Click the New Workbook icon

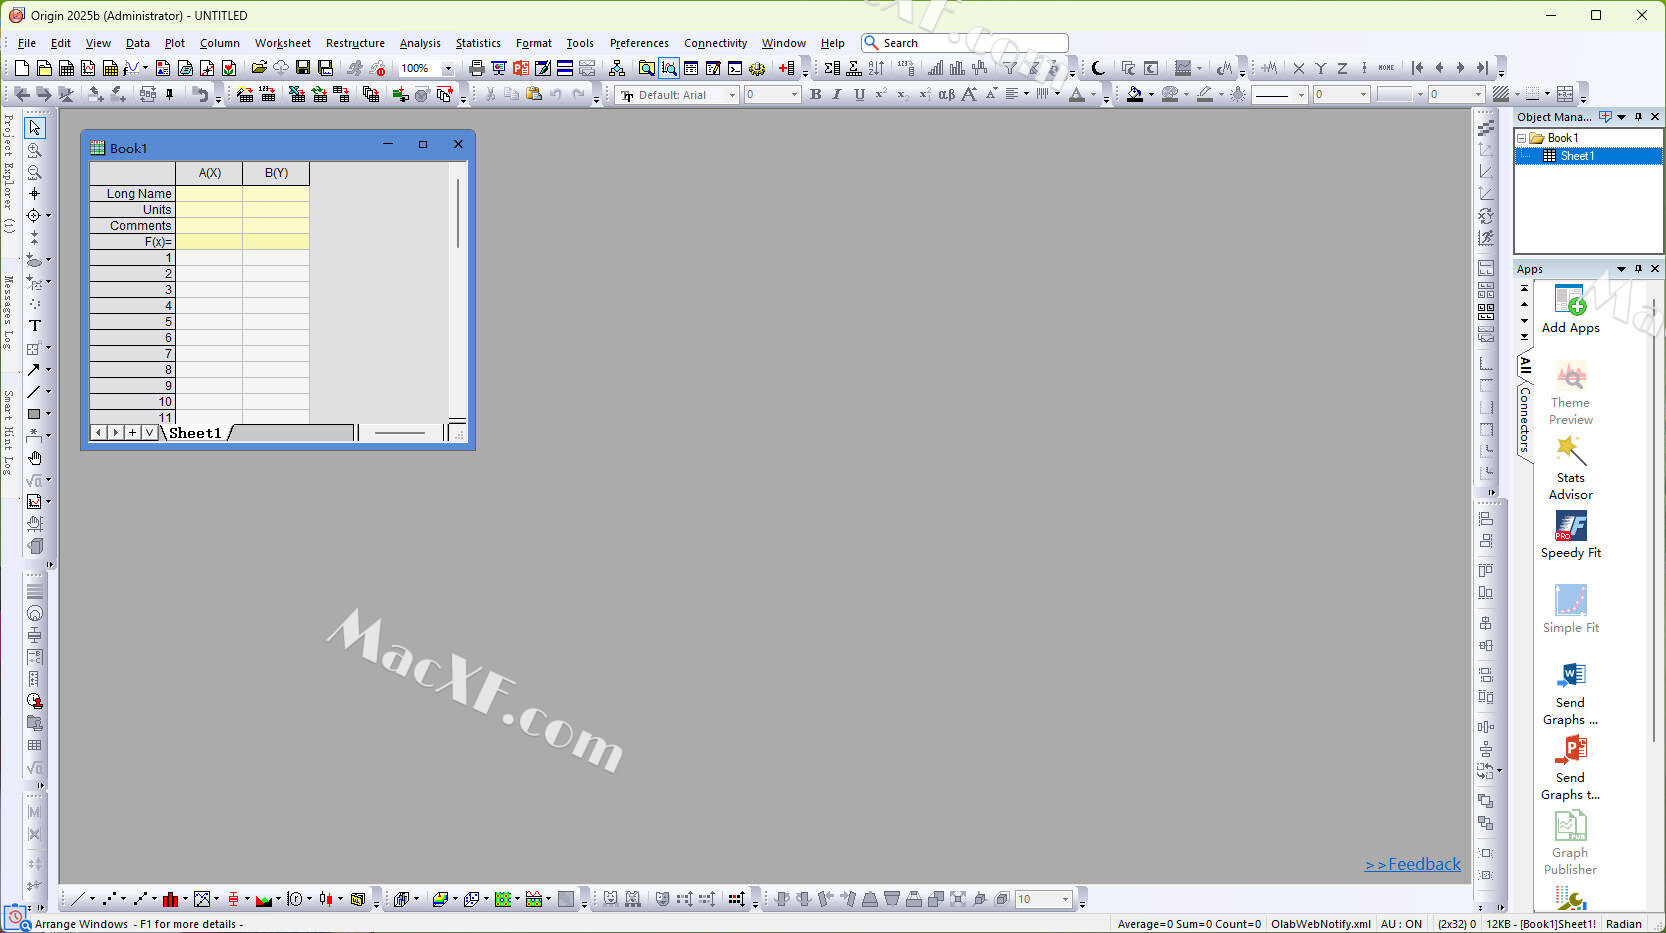point(66,68)
